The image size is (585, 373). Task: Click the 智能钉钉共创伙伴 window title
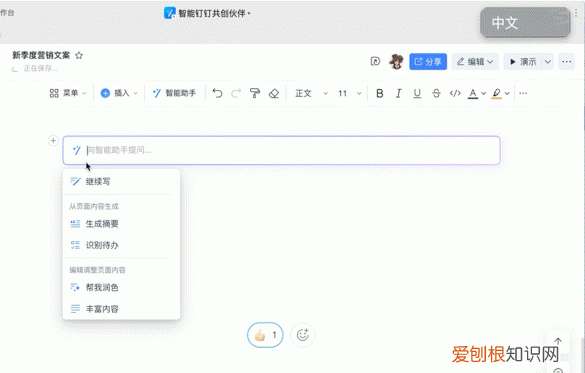pyautogui.click(x=212, y=13)
